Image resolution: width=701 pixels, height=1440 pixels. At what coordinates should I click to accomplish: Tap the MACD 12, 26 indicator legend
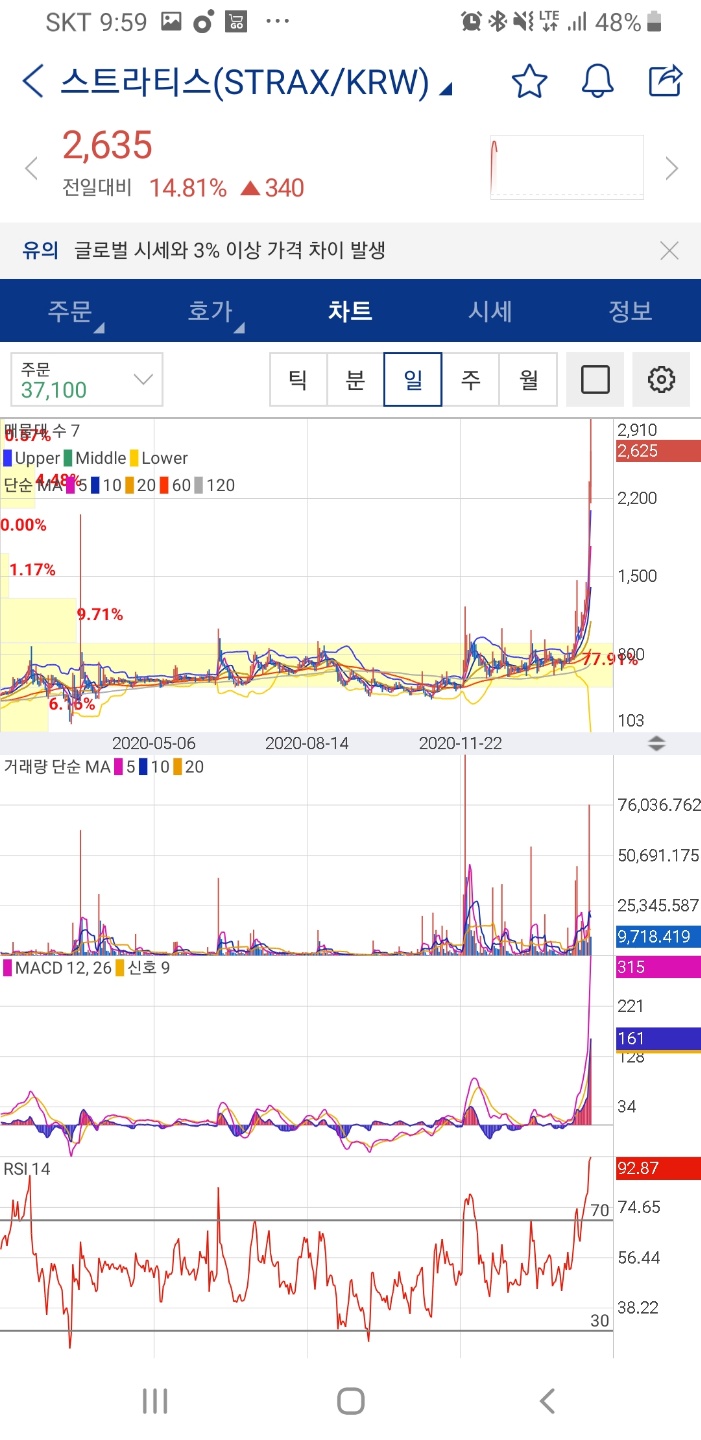(x=86, y=968)
